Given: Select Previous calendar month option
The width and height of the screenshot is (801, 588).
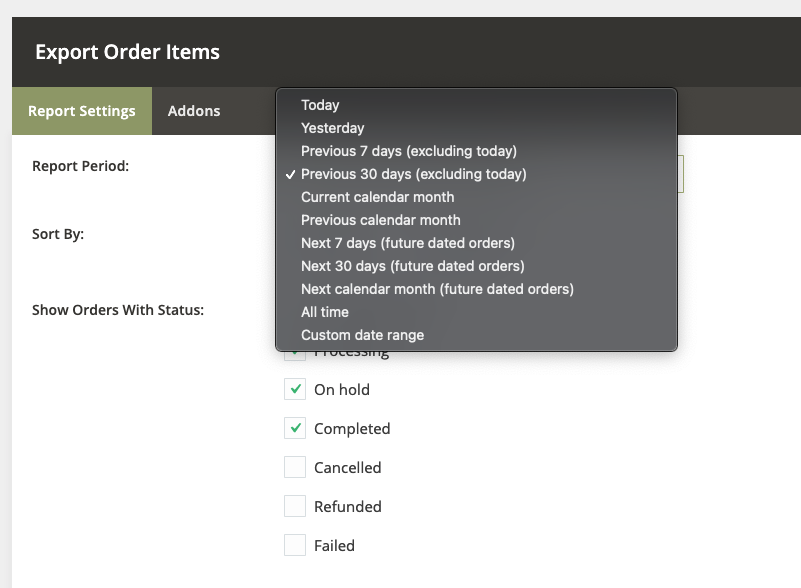Looking at the screenshot, I should pos(380,220).
